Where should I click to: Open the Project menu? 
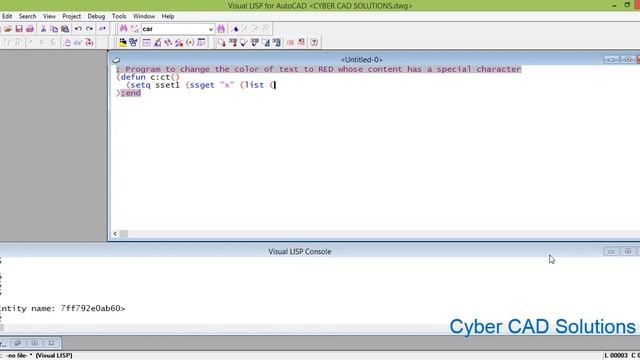[71, 16]
